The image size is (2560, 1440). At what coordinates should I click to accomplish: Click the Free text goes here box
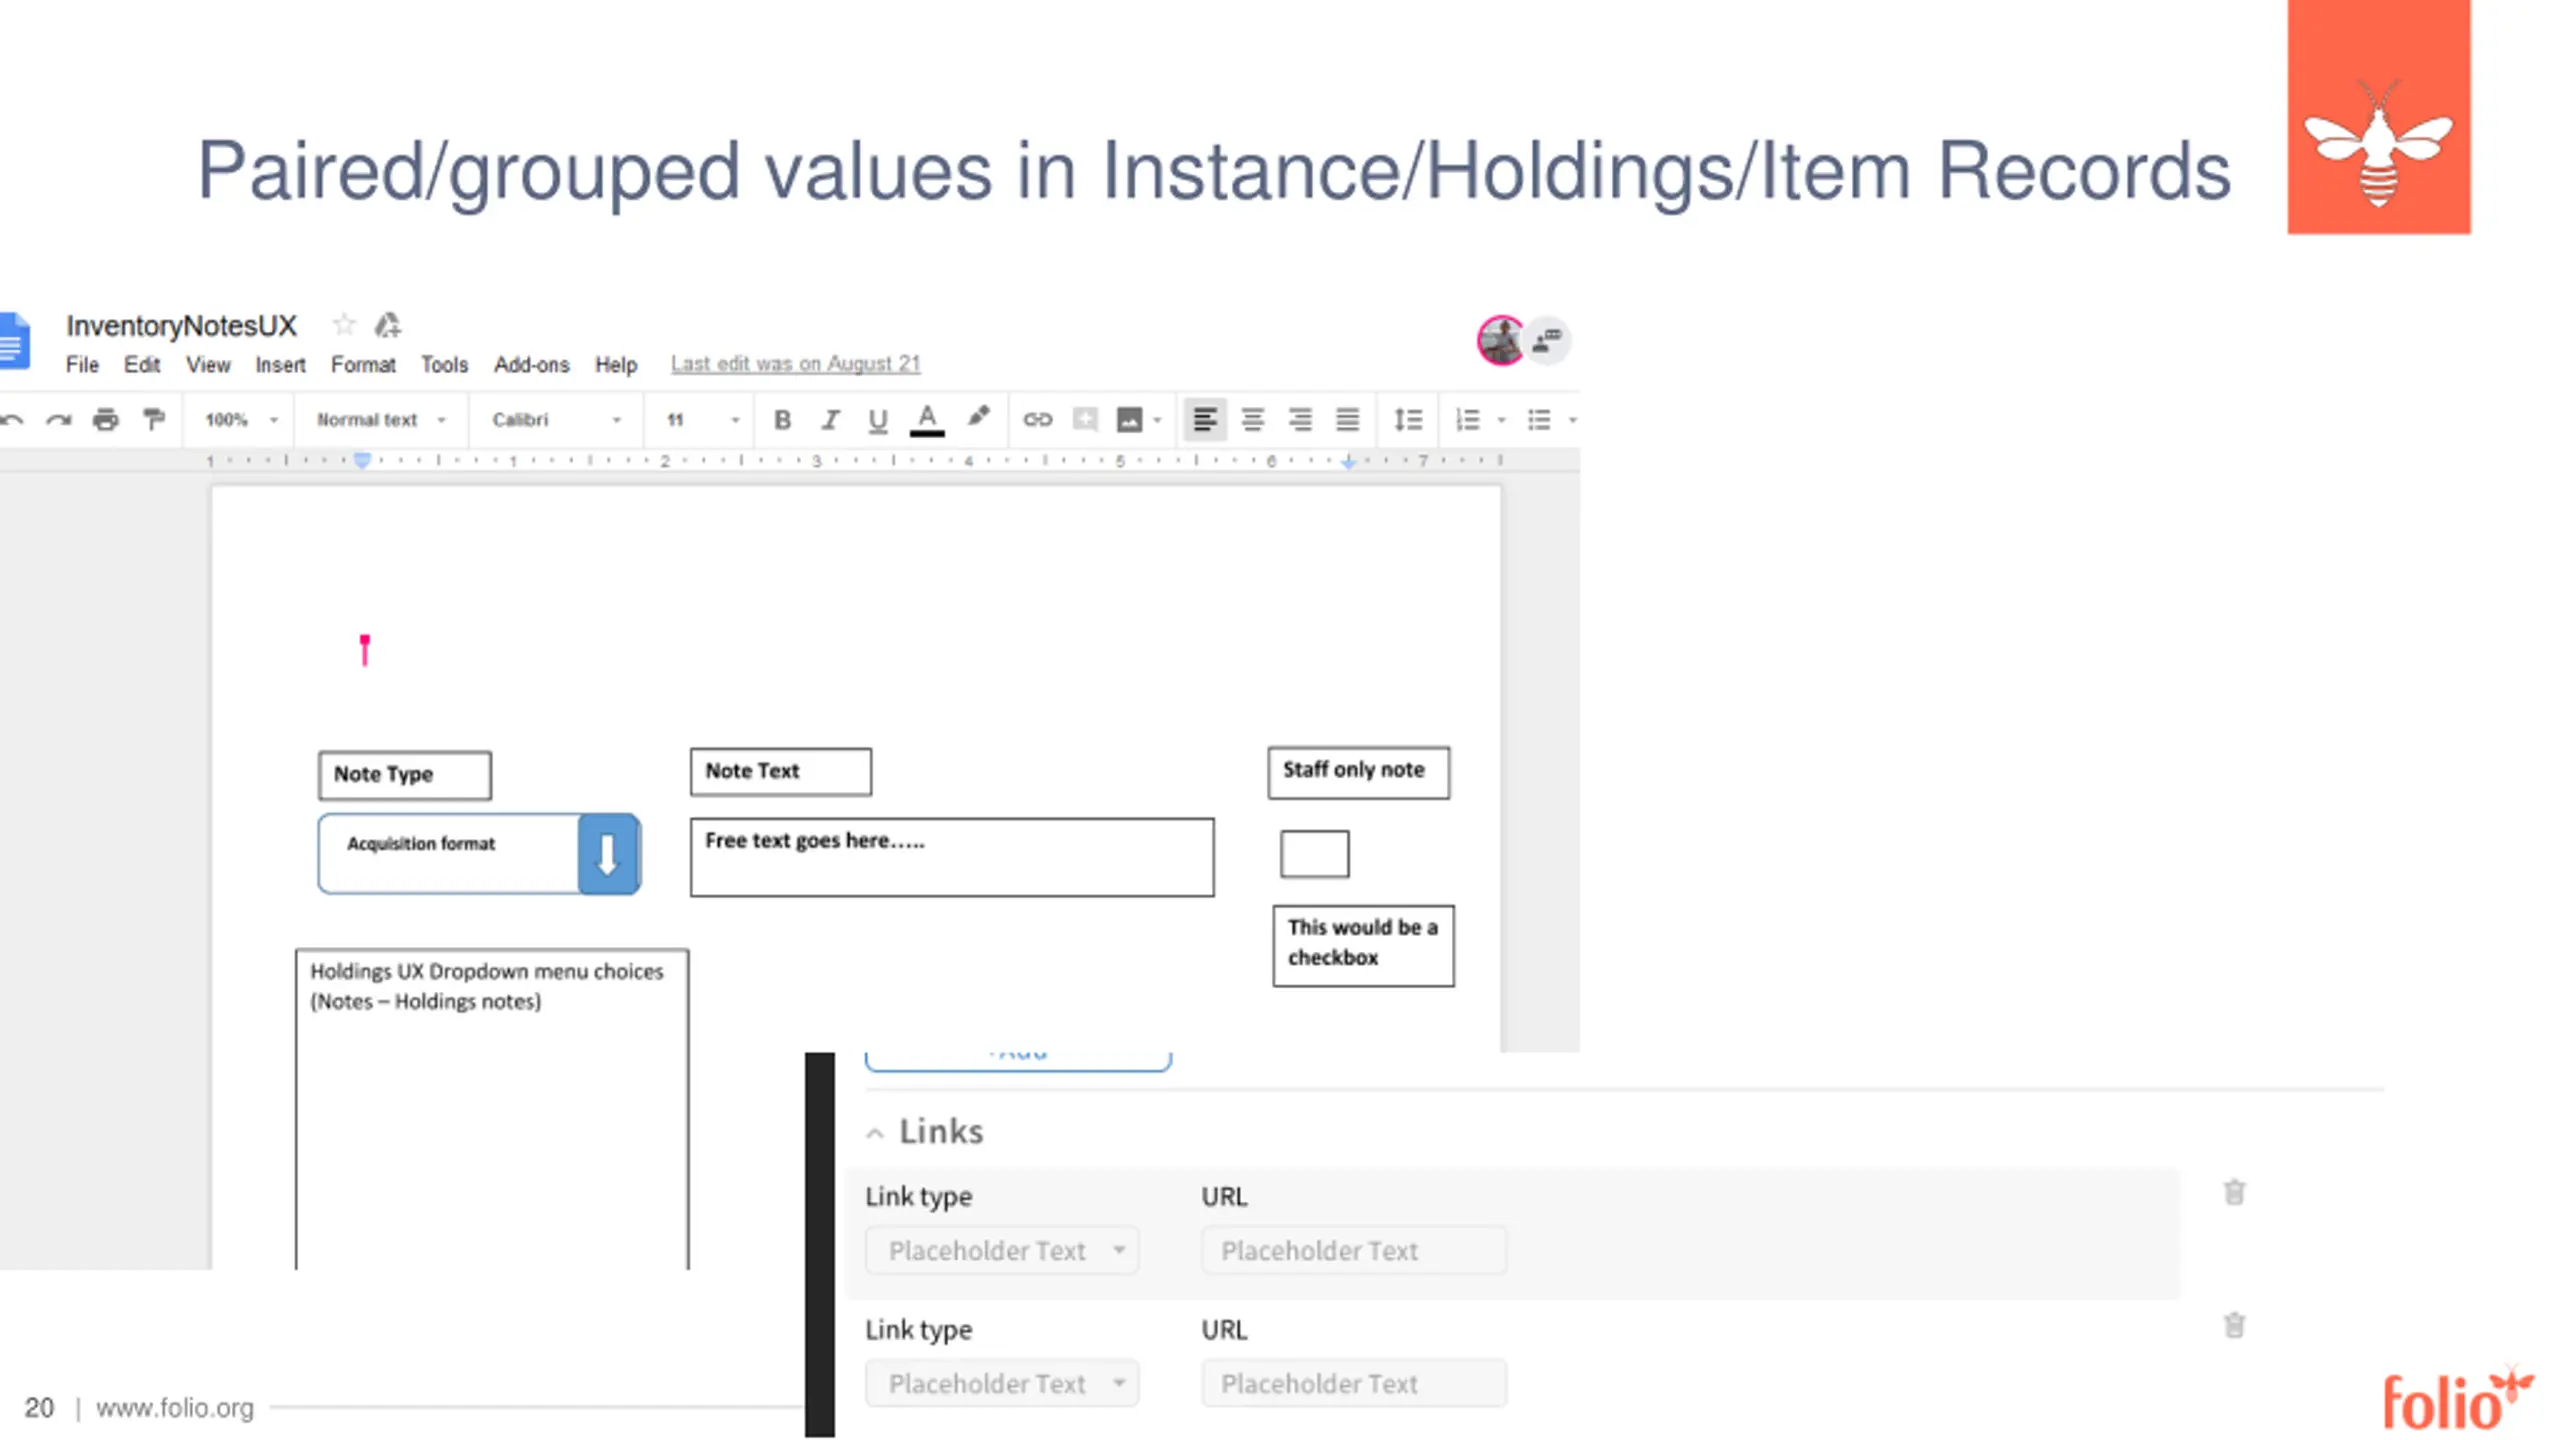pyautogui.click(x=952, y=857)
